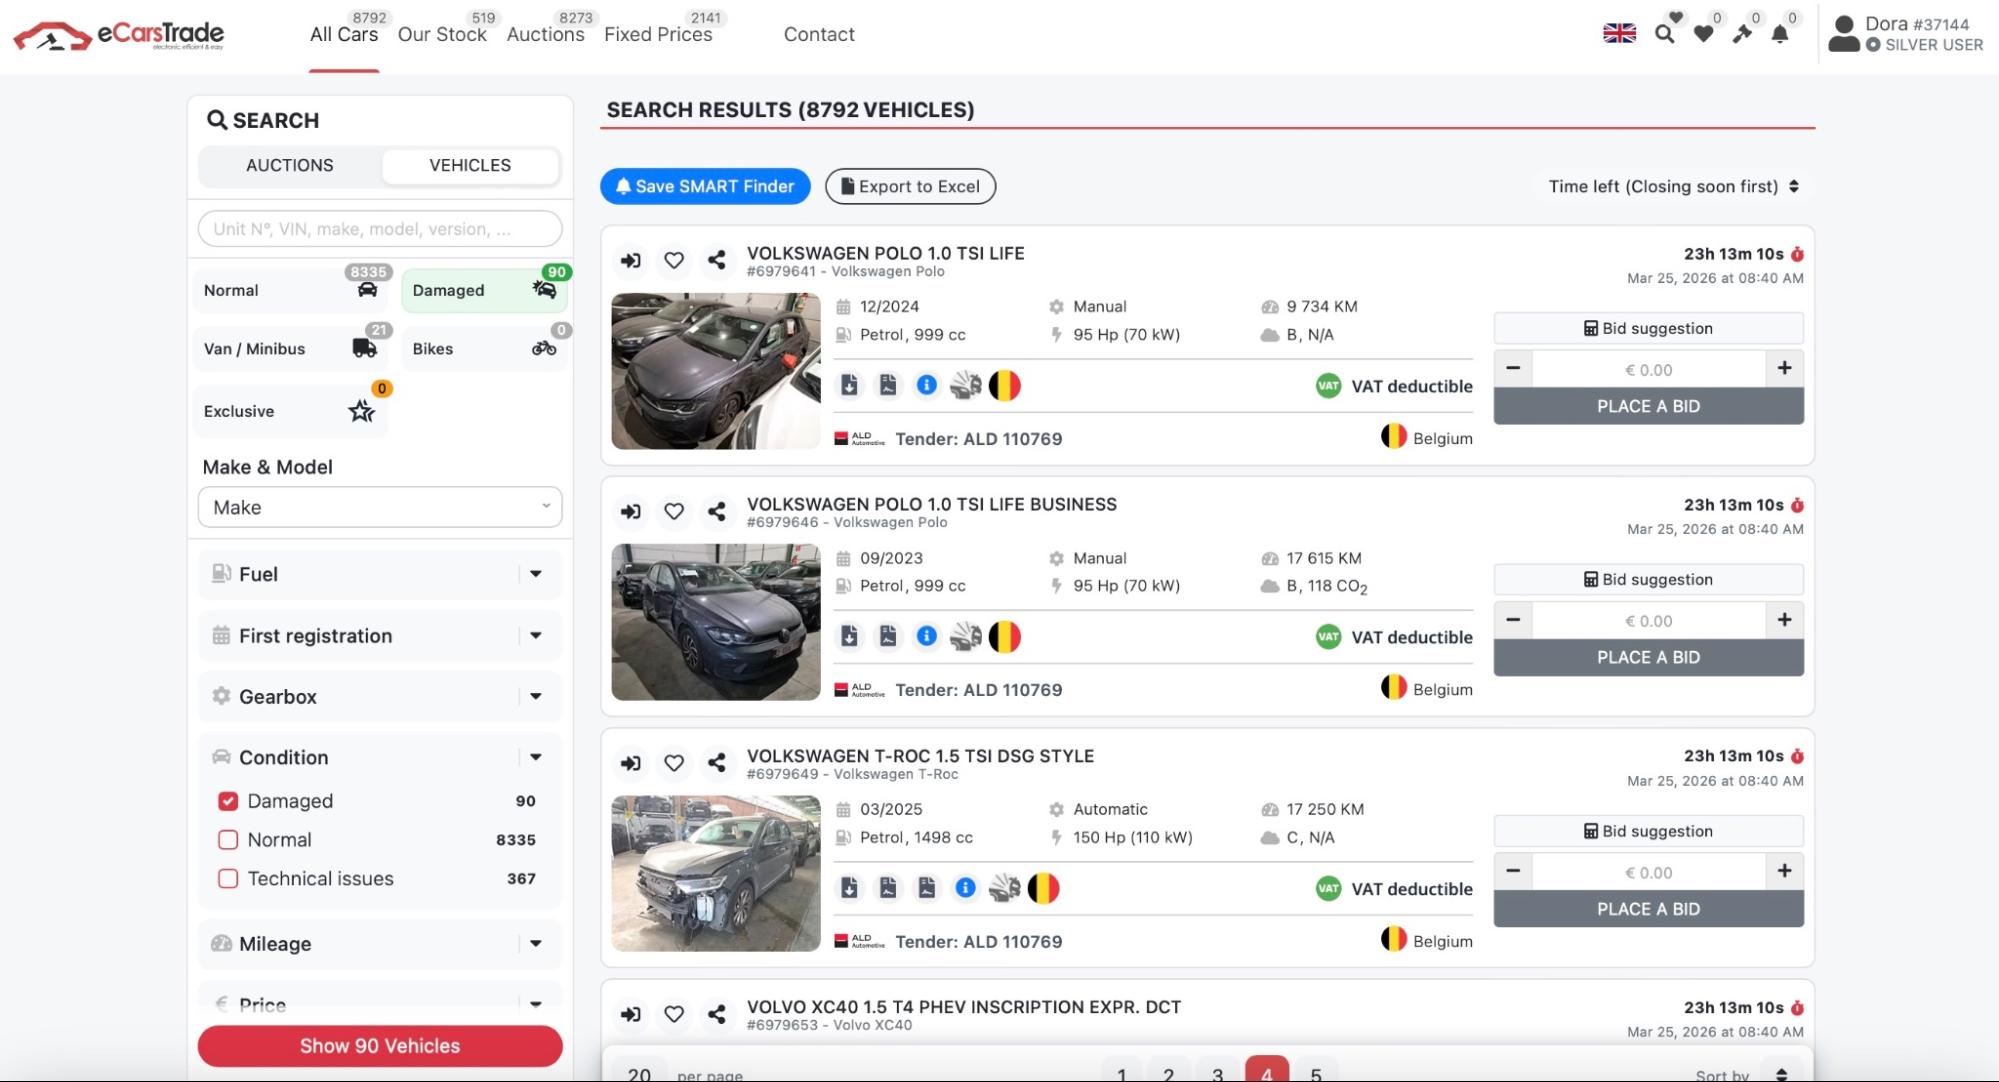Favorite the Volkswagen Polo 1.0 TSI Life

(x=674, y=260)
